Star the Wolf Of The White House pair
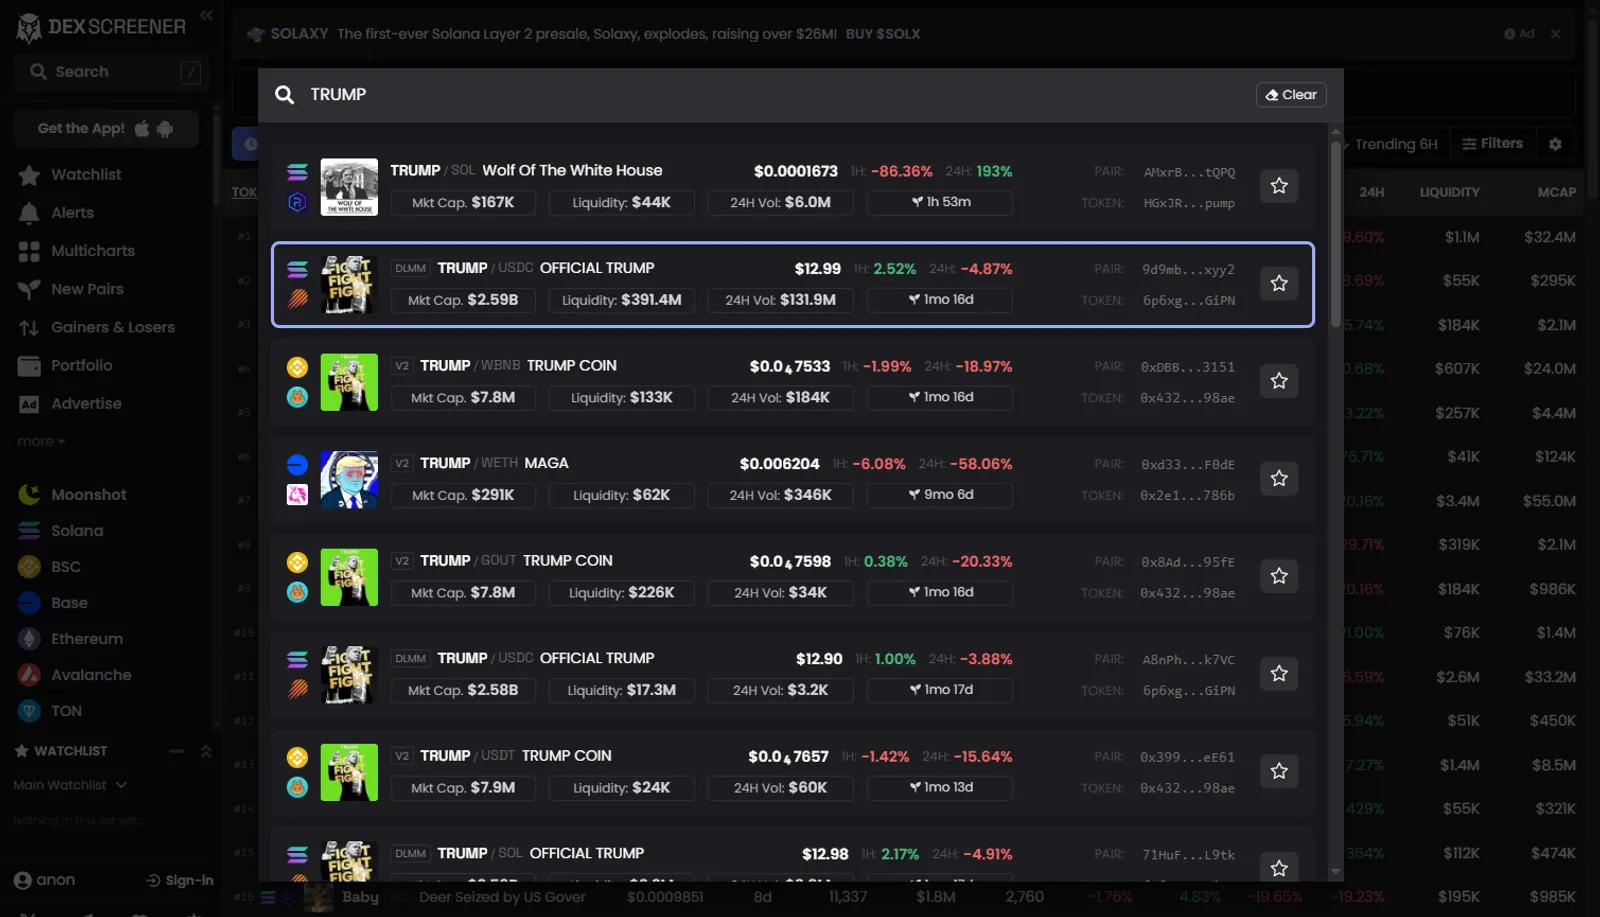This screenshot has width=1600, height=917. 1279,186
